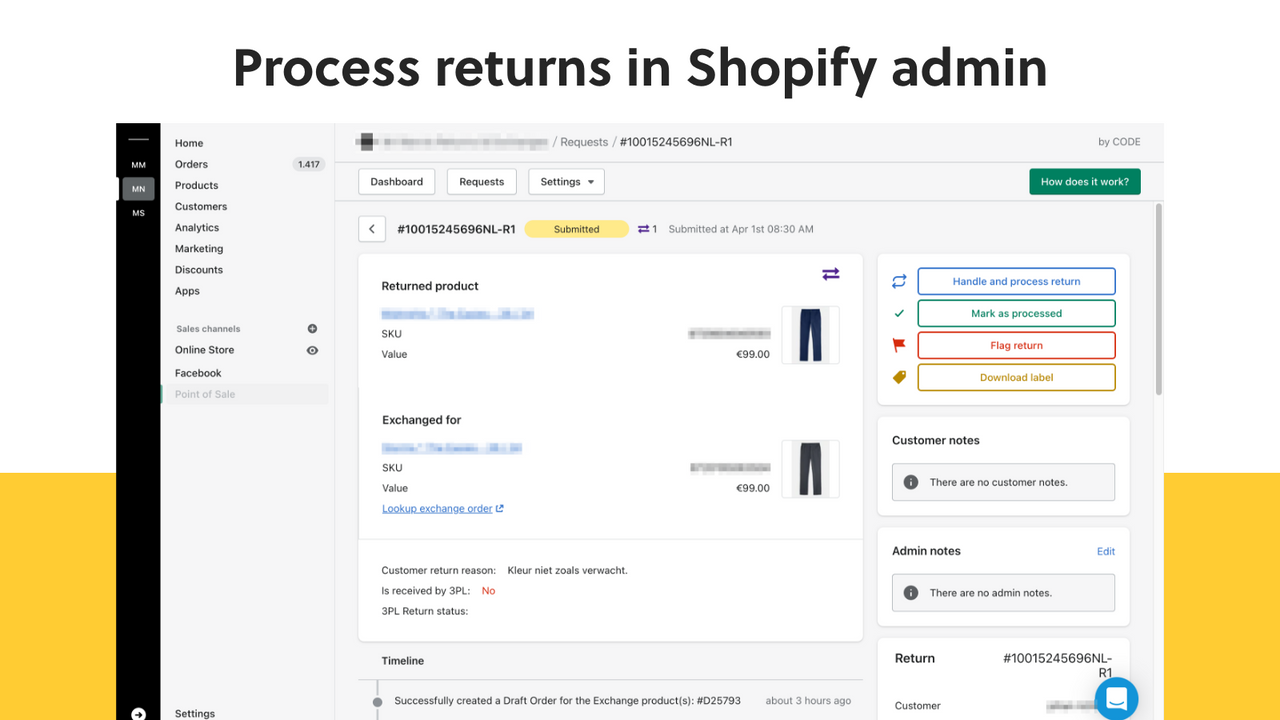Click the info icon in Admin notes

click(x=911, y=593)
